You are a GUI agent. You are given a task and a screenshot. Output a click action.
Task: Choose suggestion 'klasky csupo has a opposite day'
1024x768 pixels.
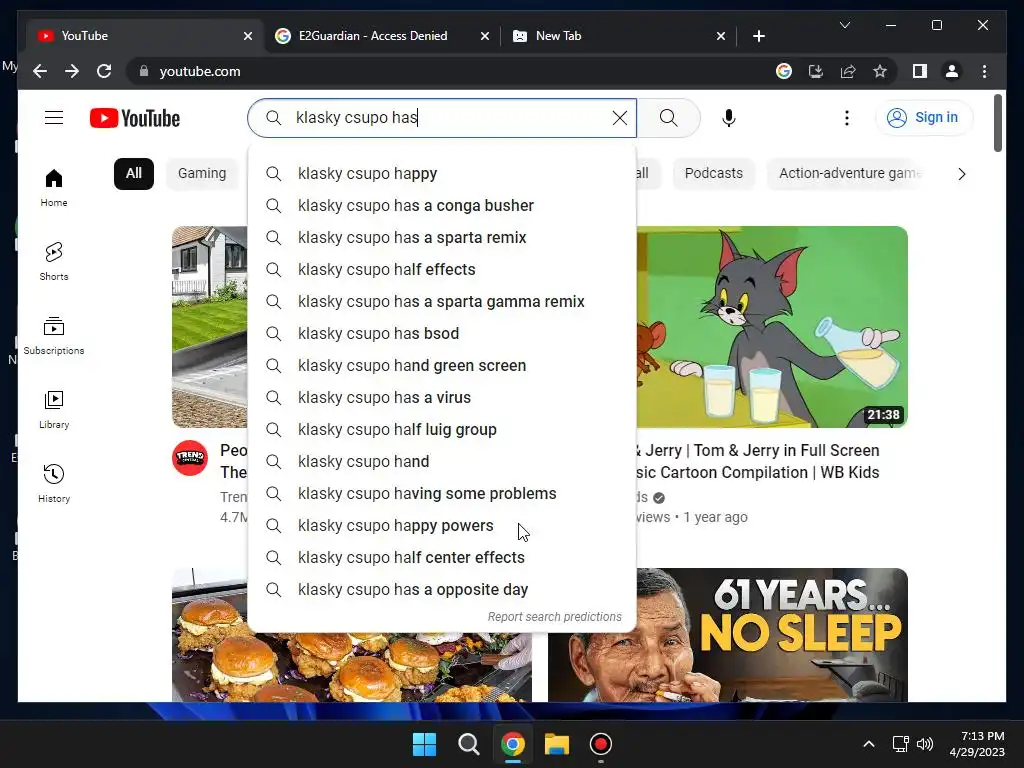coord(441,590)
